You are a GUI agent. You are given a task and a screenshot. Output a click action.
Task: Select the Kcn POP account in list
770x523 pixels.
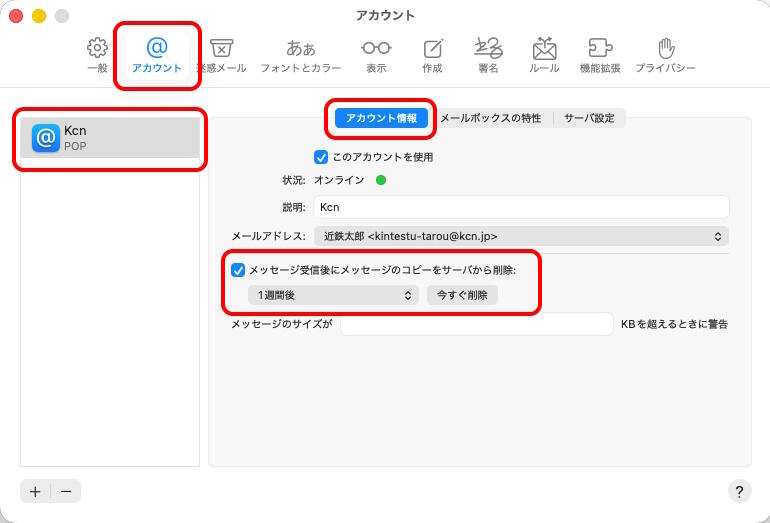click(x=110, y=138)
